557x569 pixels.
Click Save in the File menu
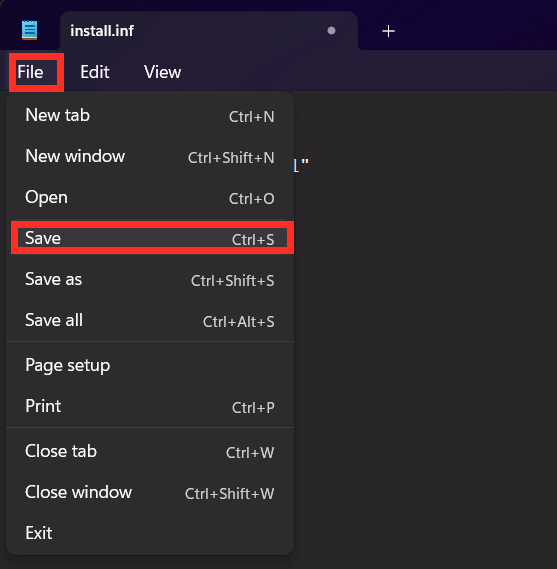[152, 238]
